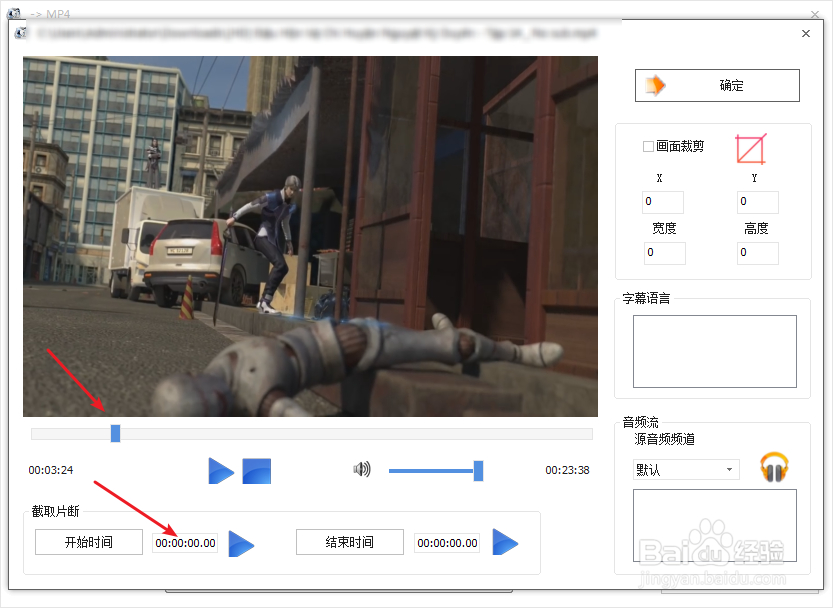The image size is (833, 608).
Task: Open the 源音频频道 默认 dropdown
Action: pyautogui.click(x=686, y=469)
